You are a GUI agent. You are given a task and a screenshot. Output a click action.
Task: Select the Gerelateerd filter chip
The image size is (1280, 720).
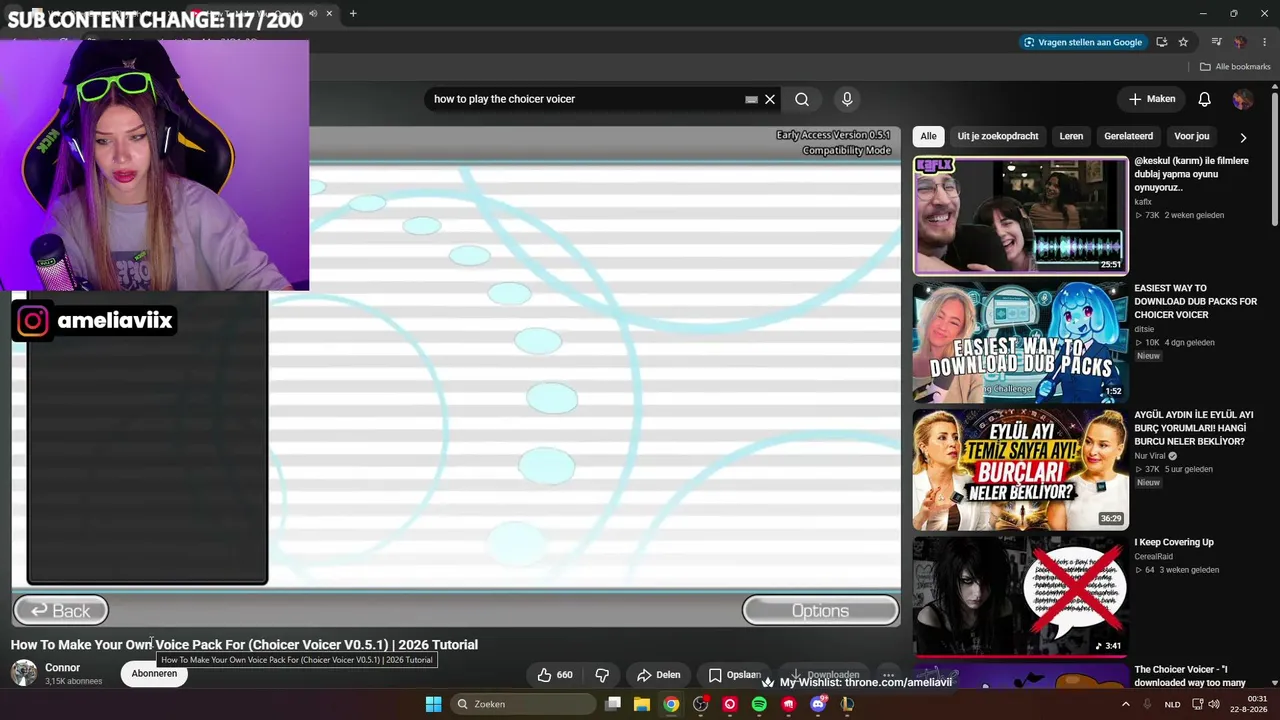(x=1128, y=136)
